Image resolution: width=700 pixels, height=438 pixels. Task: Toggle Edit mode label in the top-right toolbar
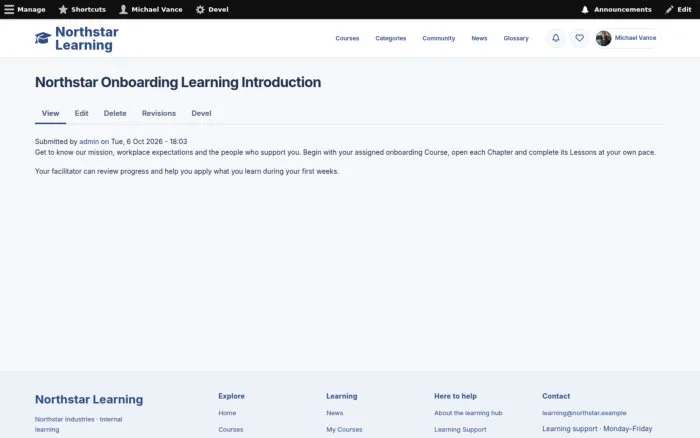click(x=684, y=9)
